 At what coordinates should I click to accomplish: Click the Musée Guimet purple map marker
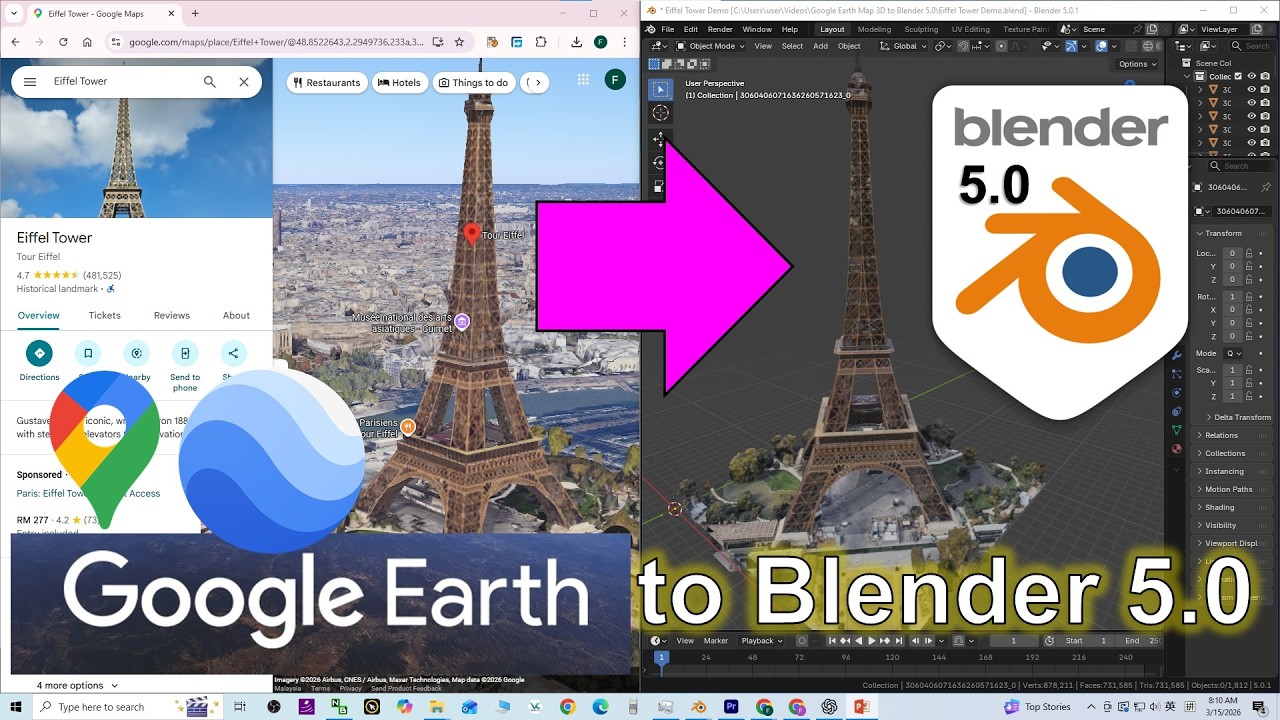[461, 322]
